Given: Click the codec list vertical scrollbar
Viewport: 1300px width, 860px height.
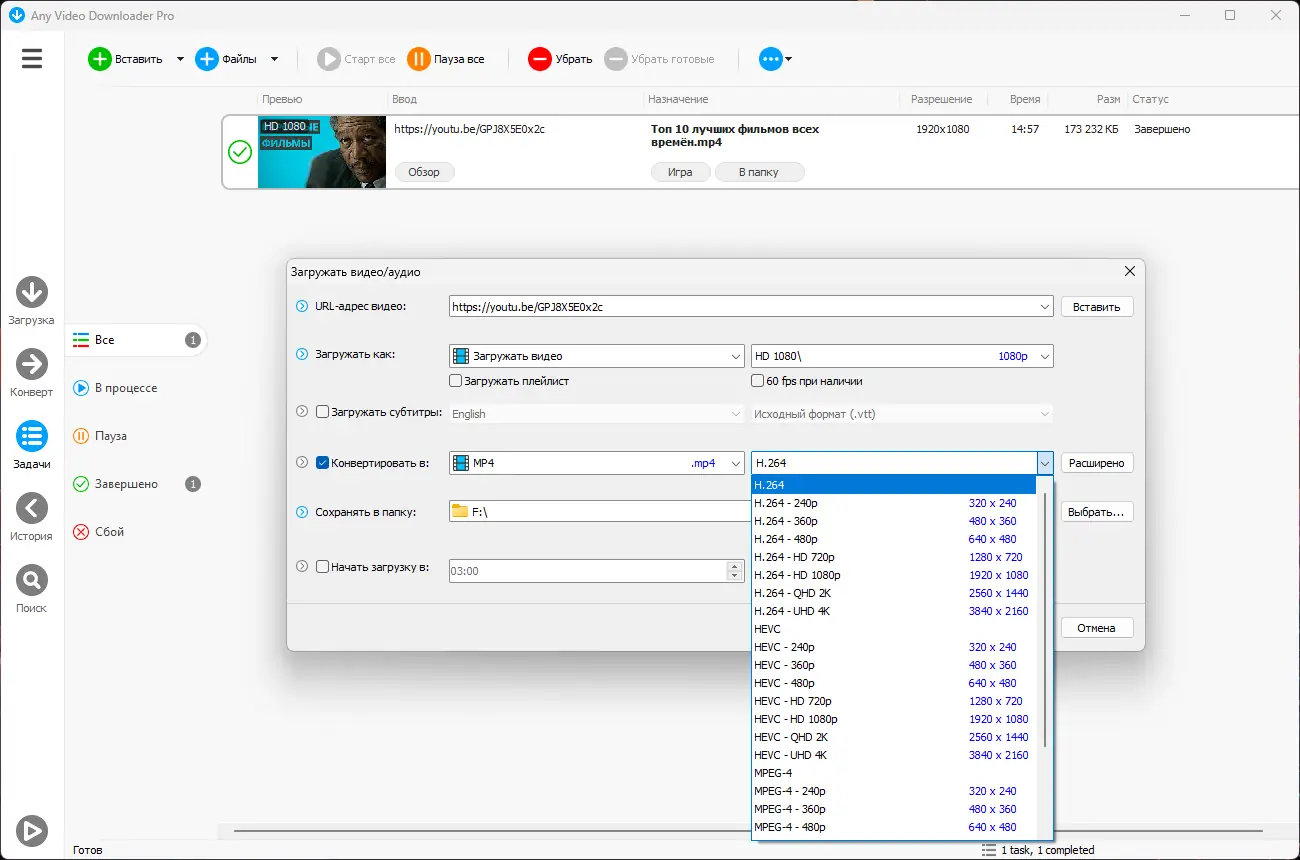Looking at the screenshot, I should 1046,620.
